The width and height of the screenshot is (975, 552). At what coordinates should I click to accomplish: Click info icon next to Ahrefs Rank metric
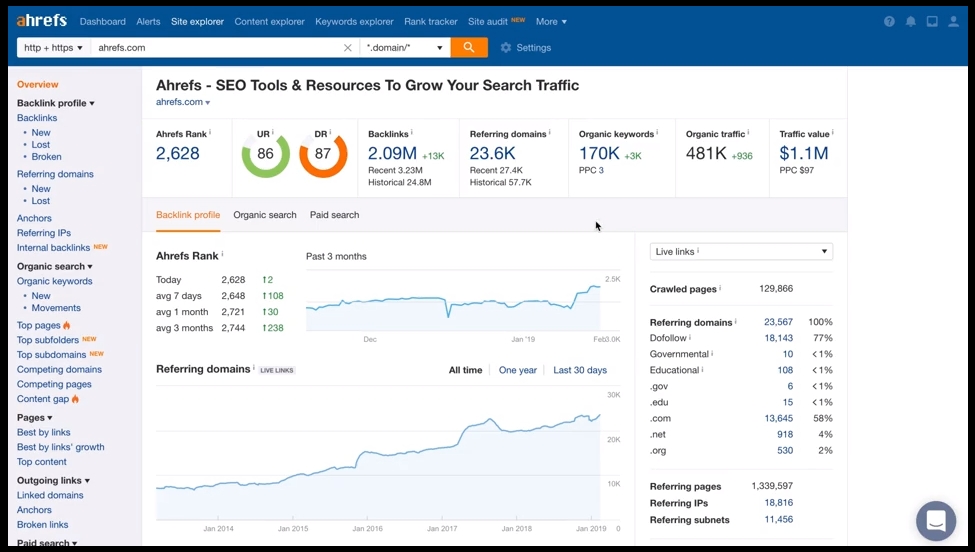click(x=210, y=132)
